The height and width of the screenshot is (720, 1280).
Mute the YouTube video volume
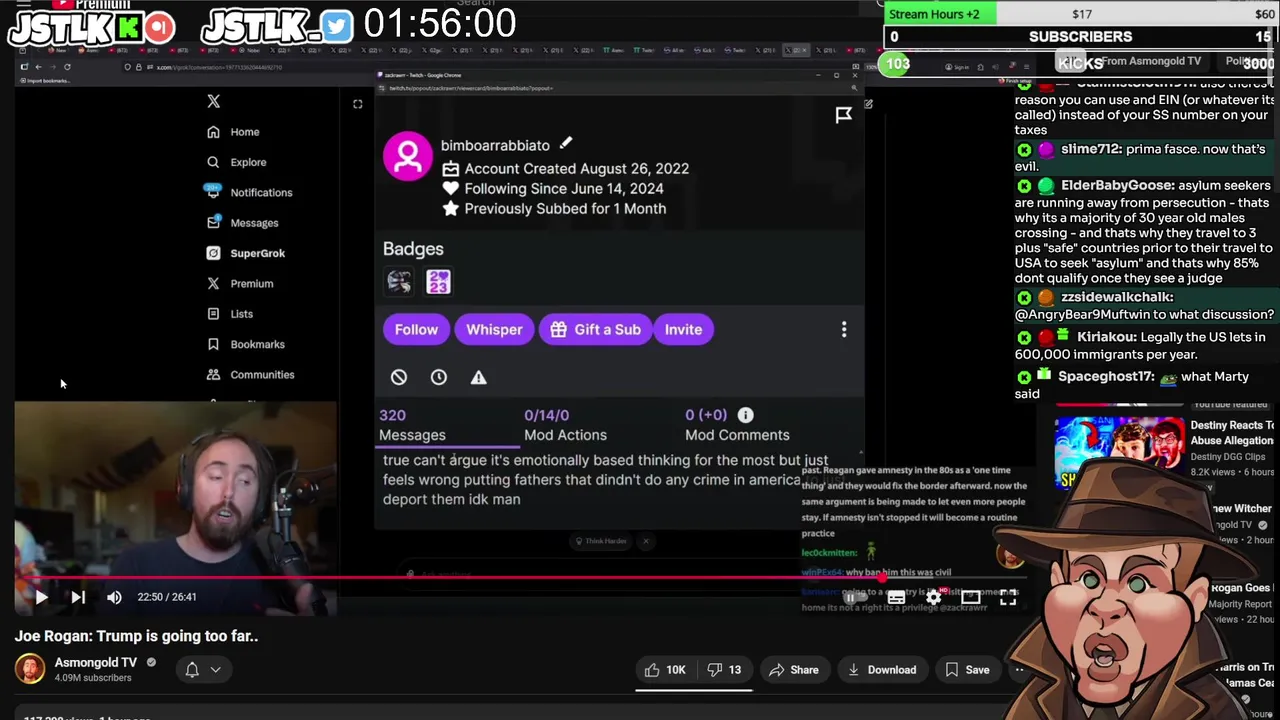[114, 597]
